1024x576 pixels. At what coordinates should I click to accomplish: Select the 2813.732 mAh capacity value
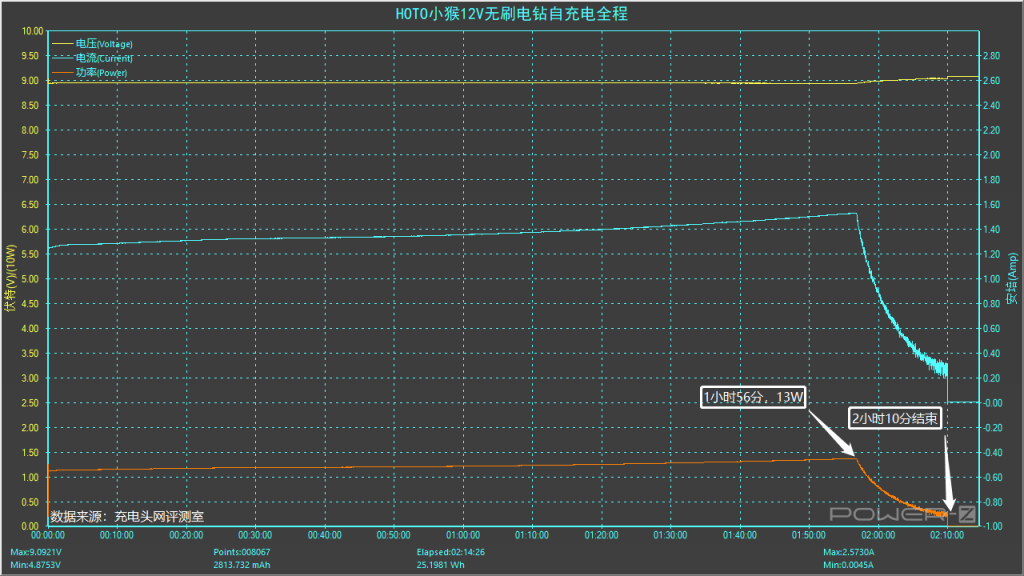(x=242, y=565)
